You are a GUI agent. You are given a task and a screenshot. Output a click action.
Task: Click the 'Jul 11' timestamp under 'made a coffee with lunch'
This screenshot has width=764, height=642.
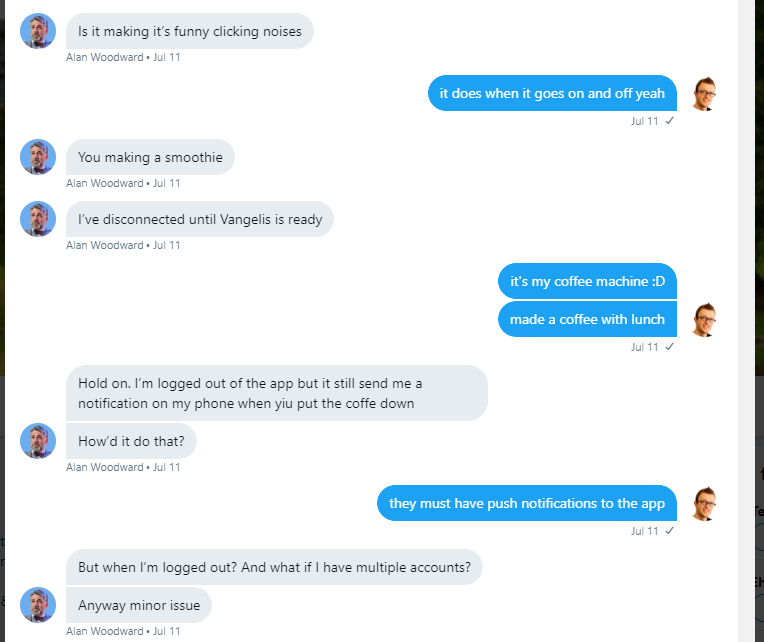(645, 347)
